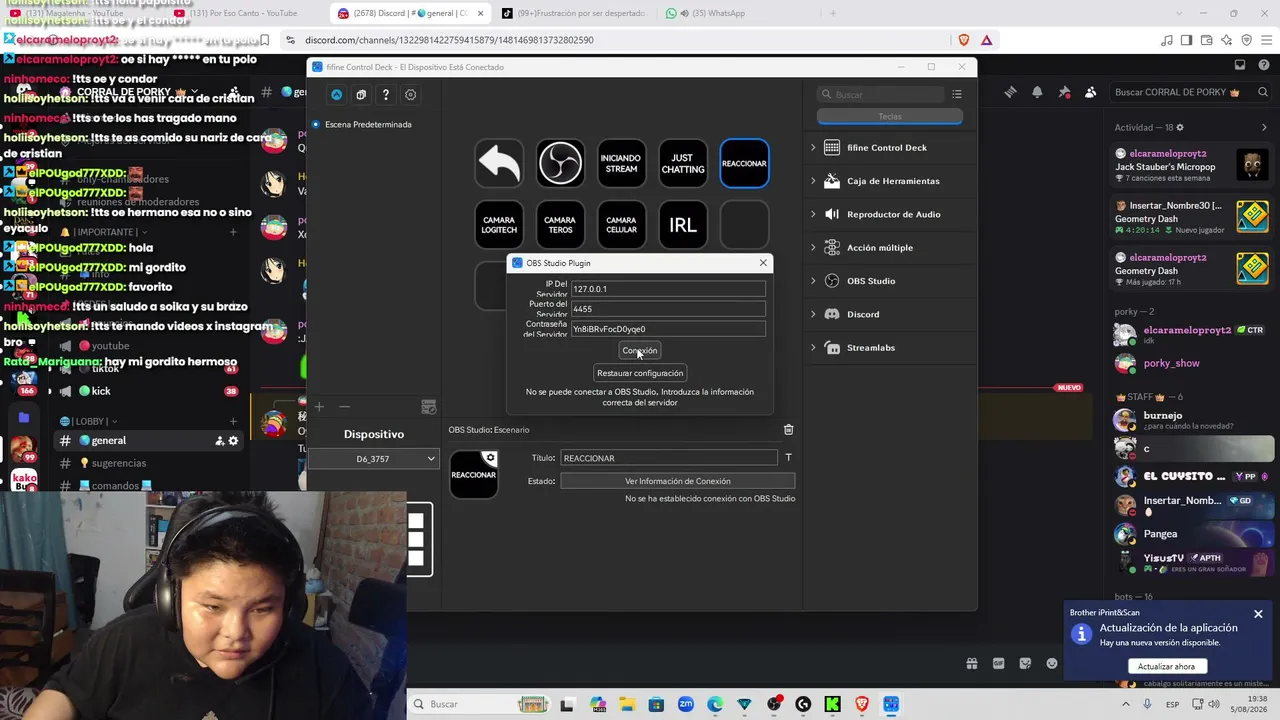The width and height of the screenshot is (1280, 720).
Task: Open Brave browser from the taskbar
Action: tap(862, 704)
